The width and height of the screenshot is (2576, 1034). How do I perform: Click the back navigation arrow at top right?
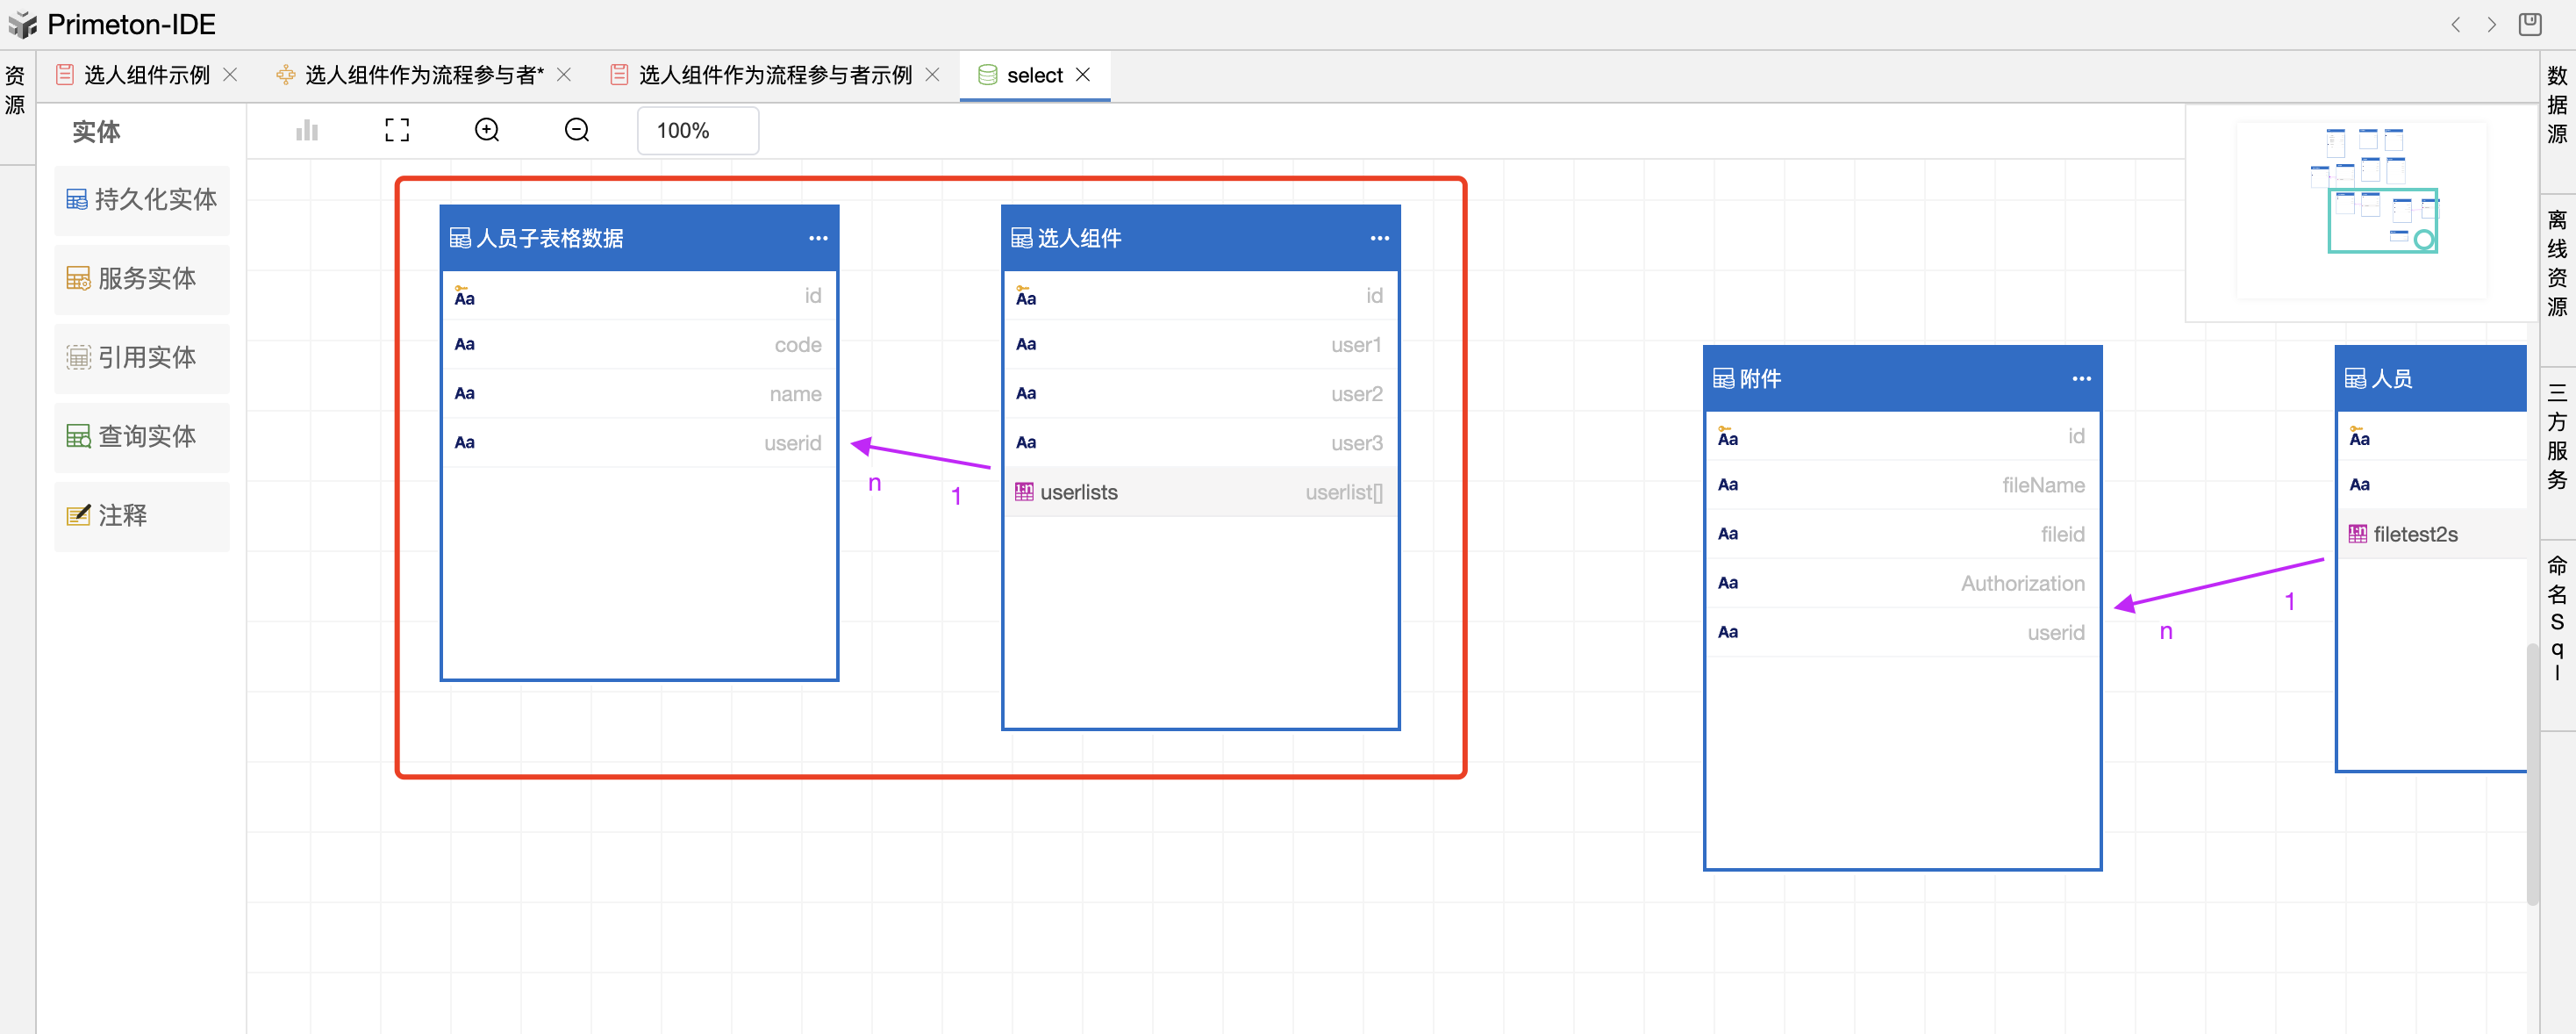tap(2455, 24)
